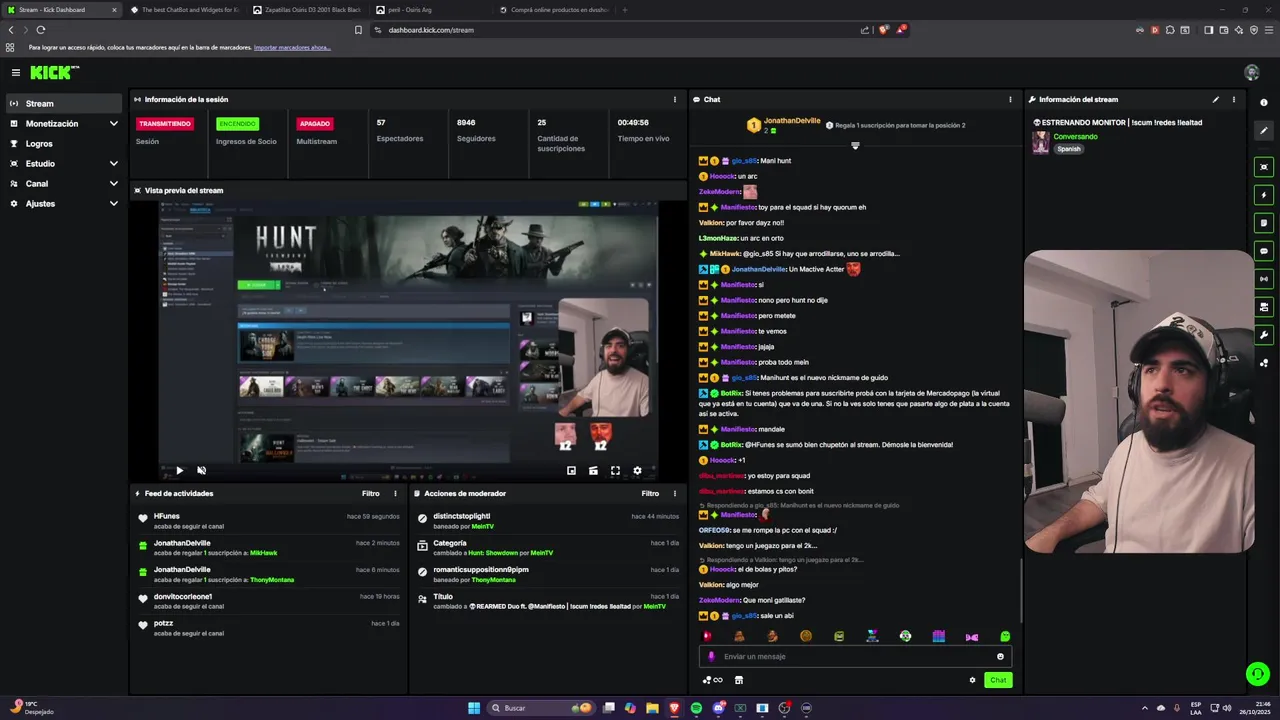Toggle the moderator actions note widget
The height and width of the screenshot is (720, 1280).
[1264, 223]
